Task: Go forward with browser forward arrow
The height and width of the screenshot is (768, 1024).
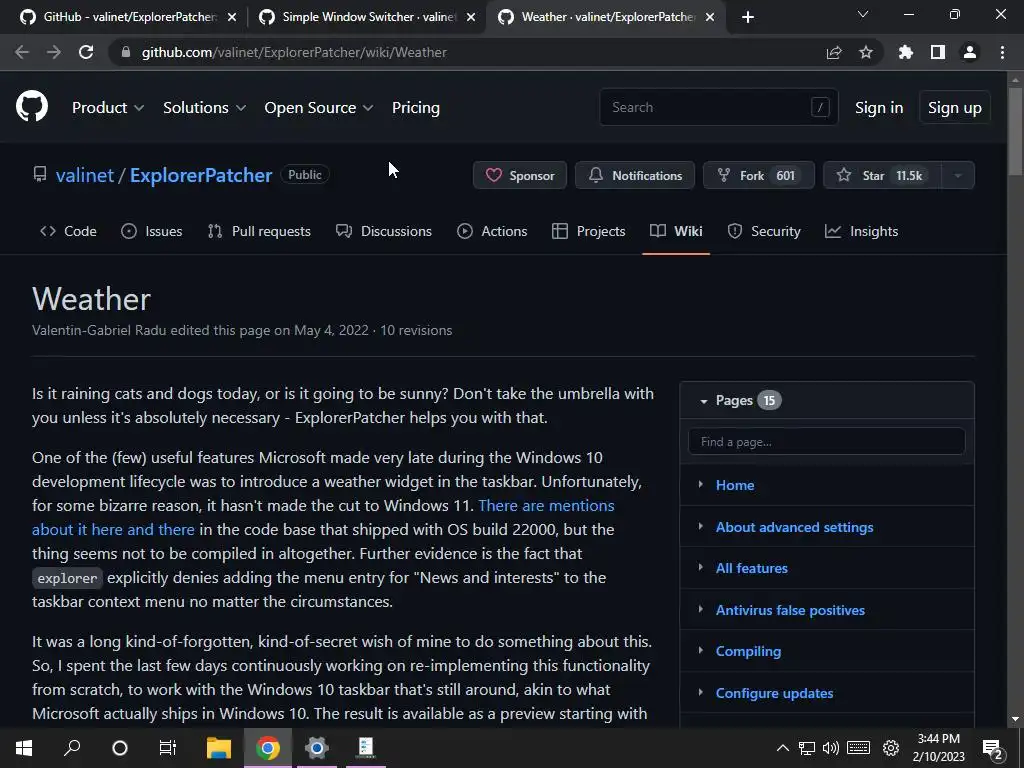Action: point(54,52)
